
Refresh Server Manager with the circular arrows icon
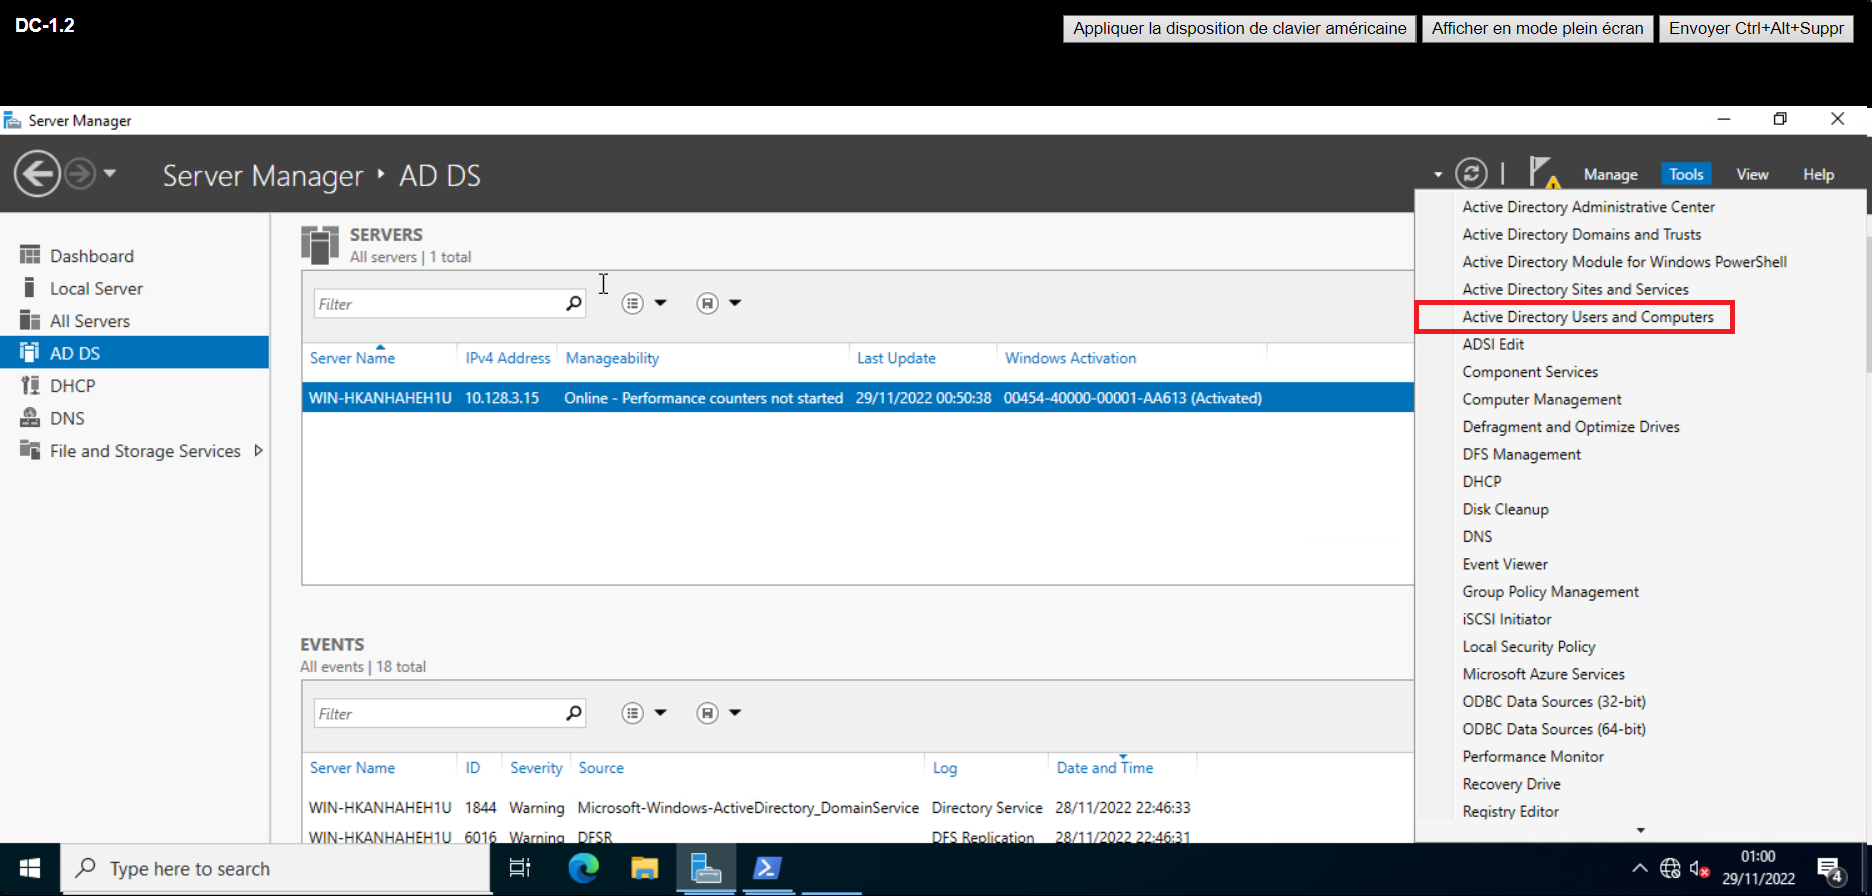pyautogui.click(x=1471, y=174)
